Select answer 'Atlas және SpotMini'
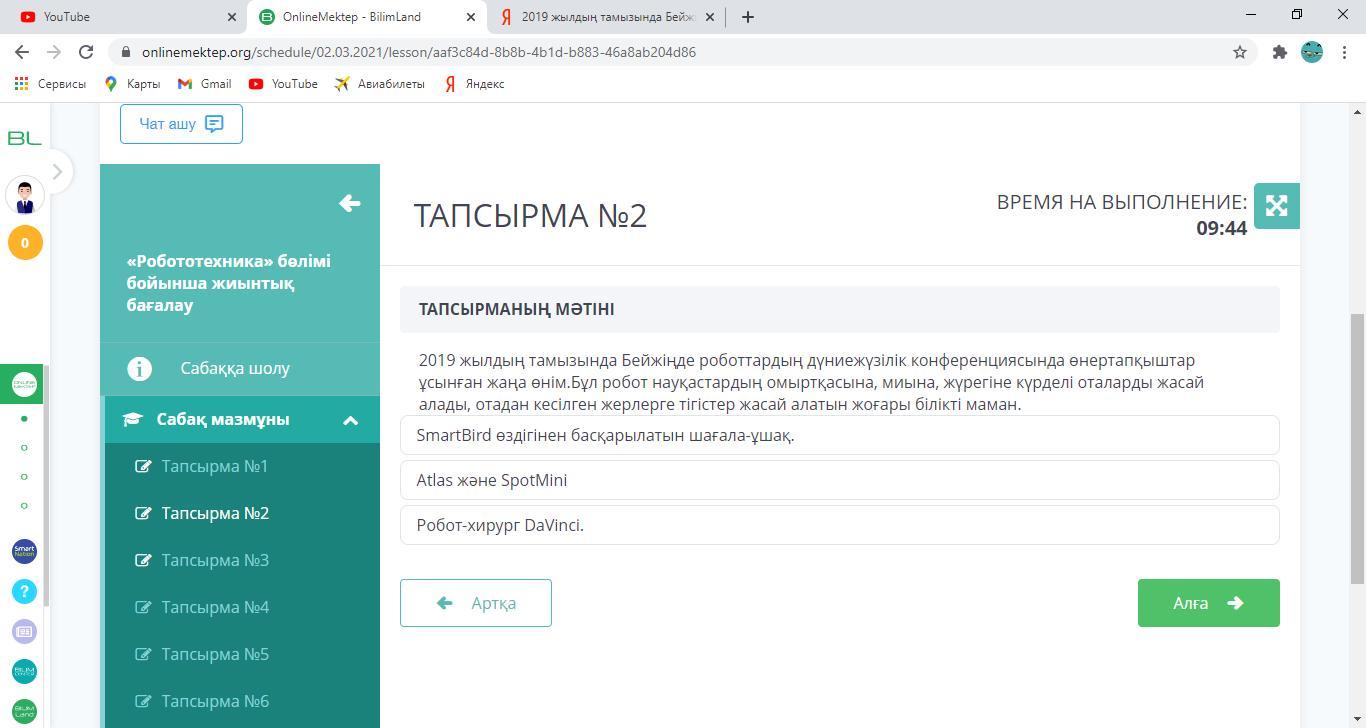The height and width of the screenshot is (728, 1366). (x=839, y=480)
